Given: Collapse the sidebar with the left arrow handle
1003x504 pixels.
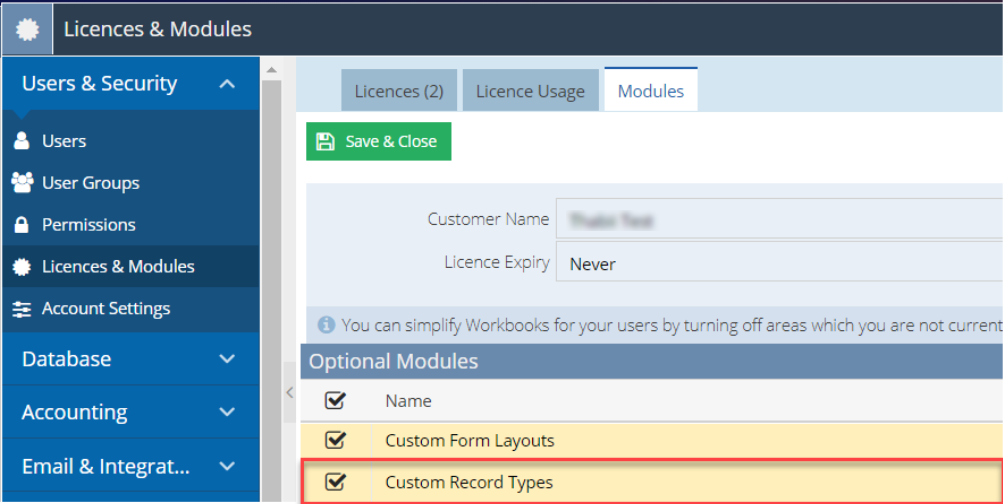Looking at the screenshot, I should point(290,392).
